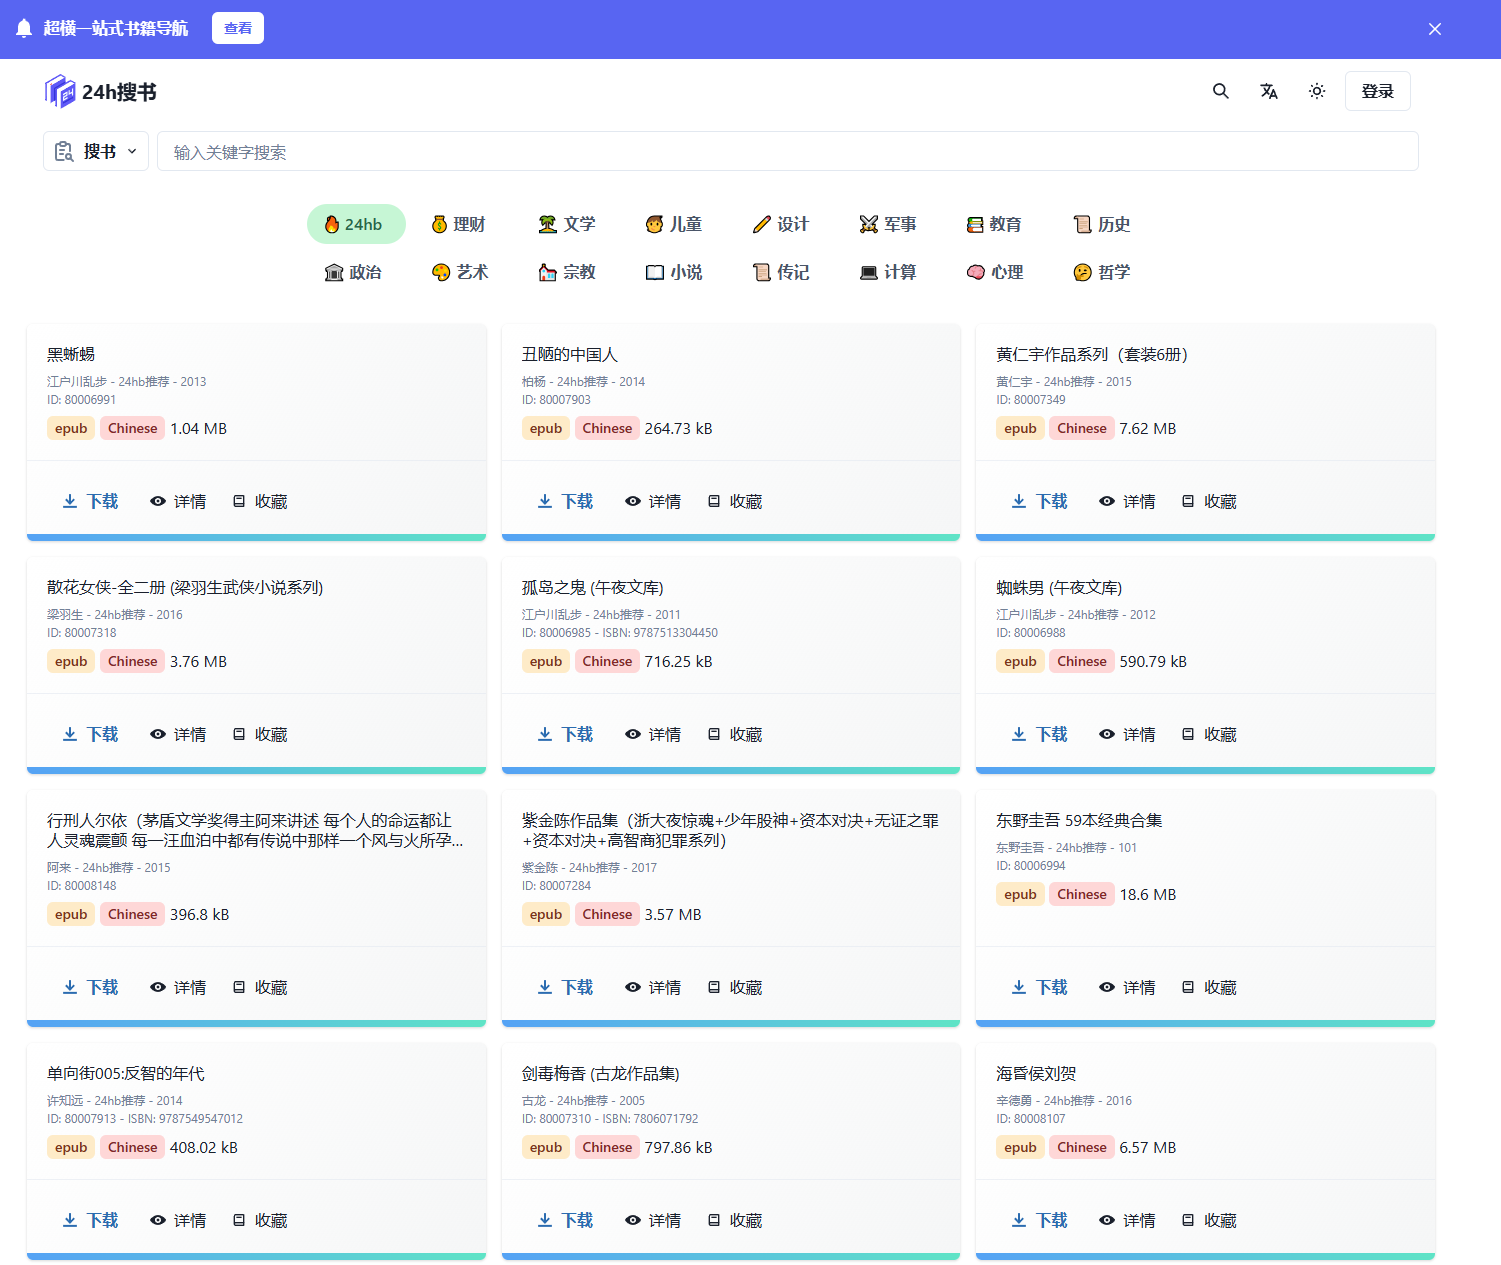Open details for 黄仁宇作品系列

1128,501
